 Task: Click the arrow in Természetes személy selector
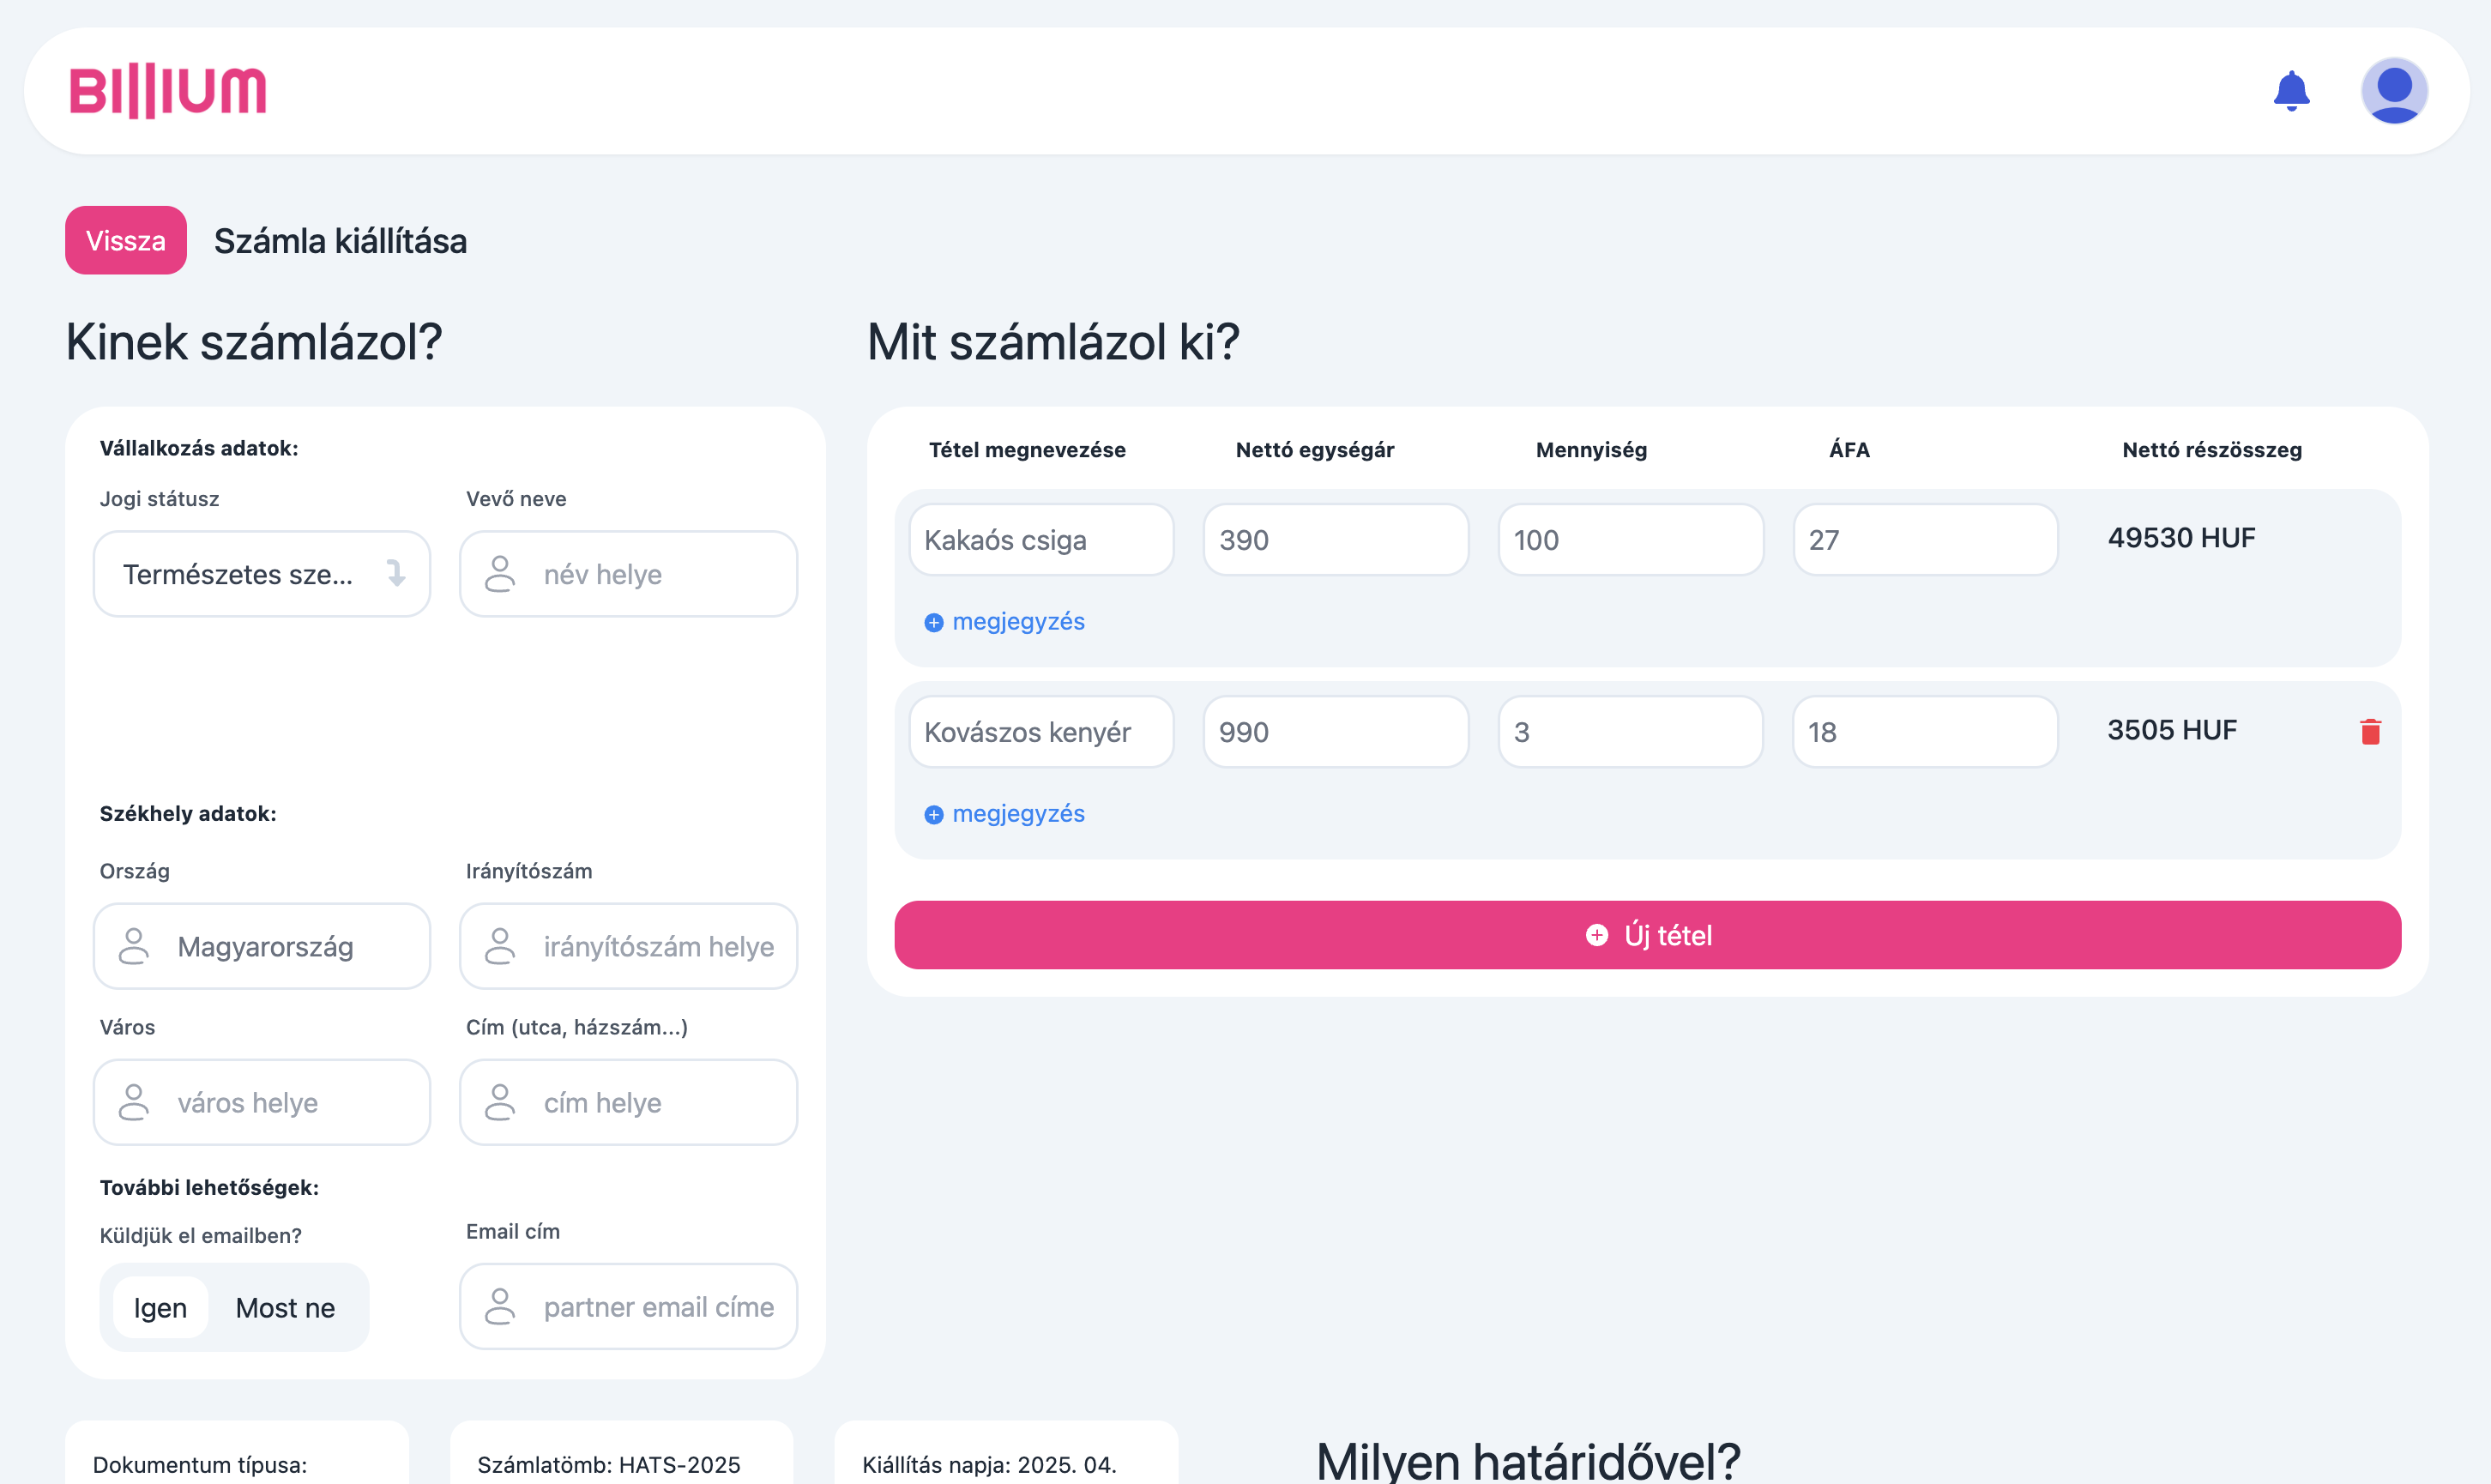point(396,573)
